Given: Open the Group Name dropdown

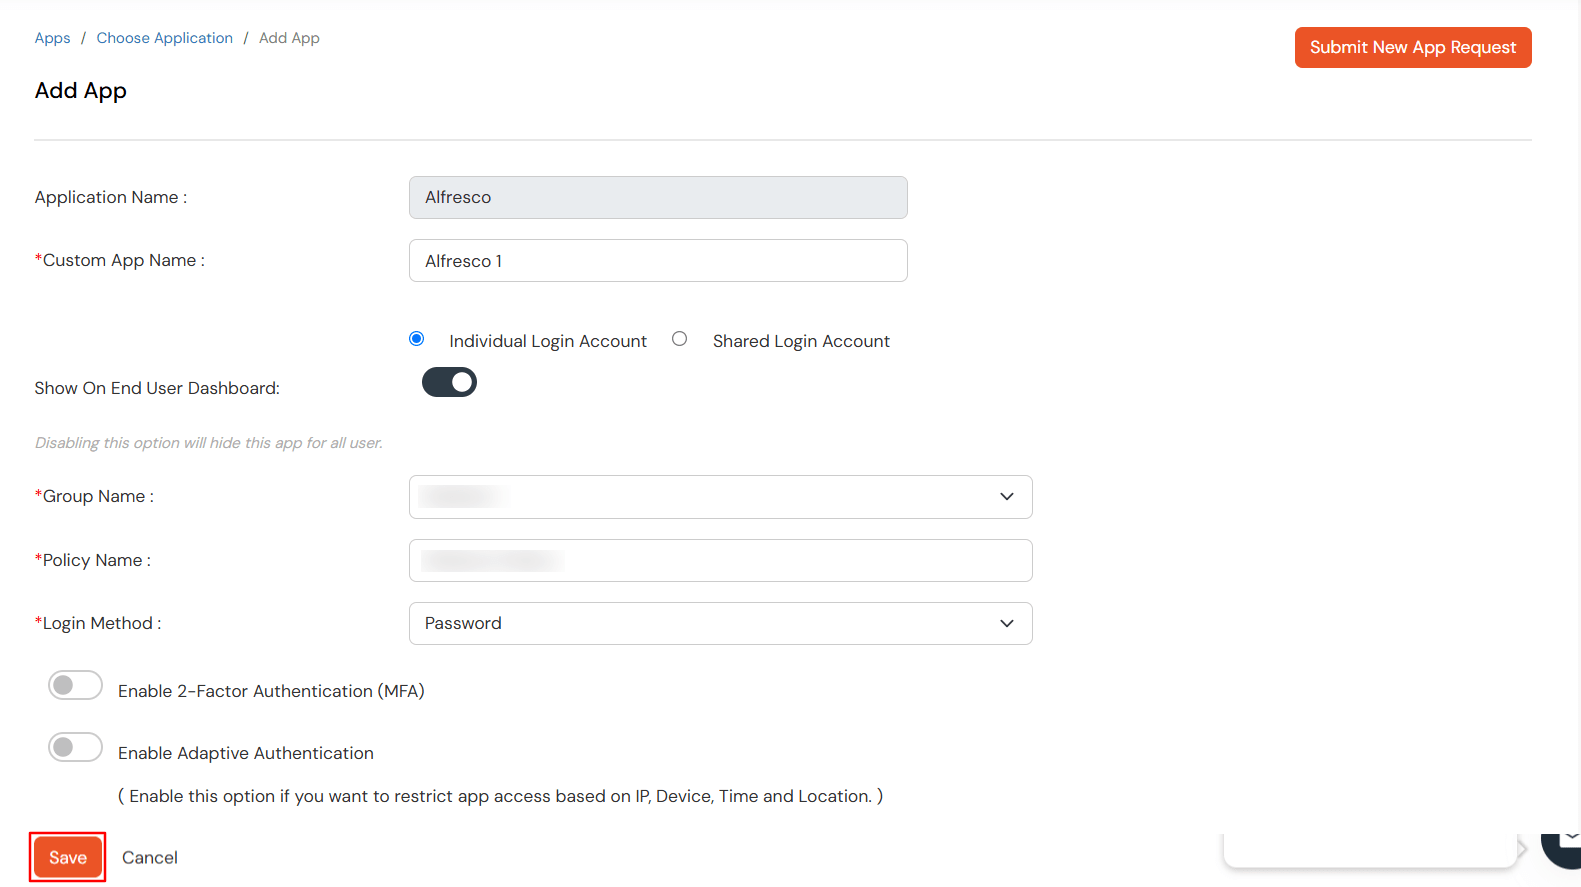Looking at the screenshot, I should (x=720, y=497).
